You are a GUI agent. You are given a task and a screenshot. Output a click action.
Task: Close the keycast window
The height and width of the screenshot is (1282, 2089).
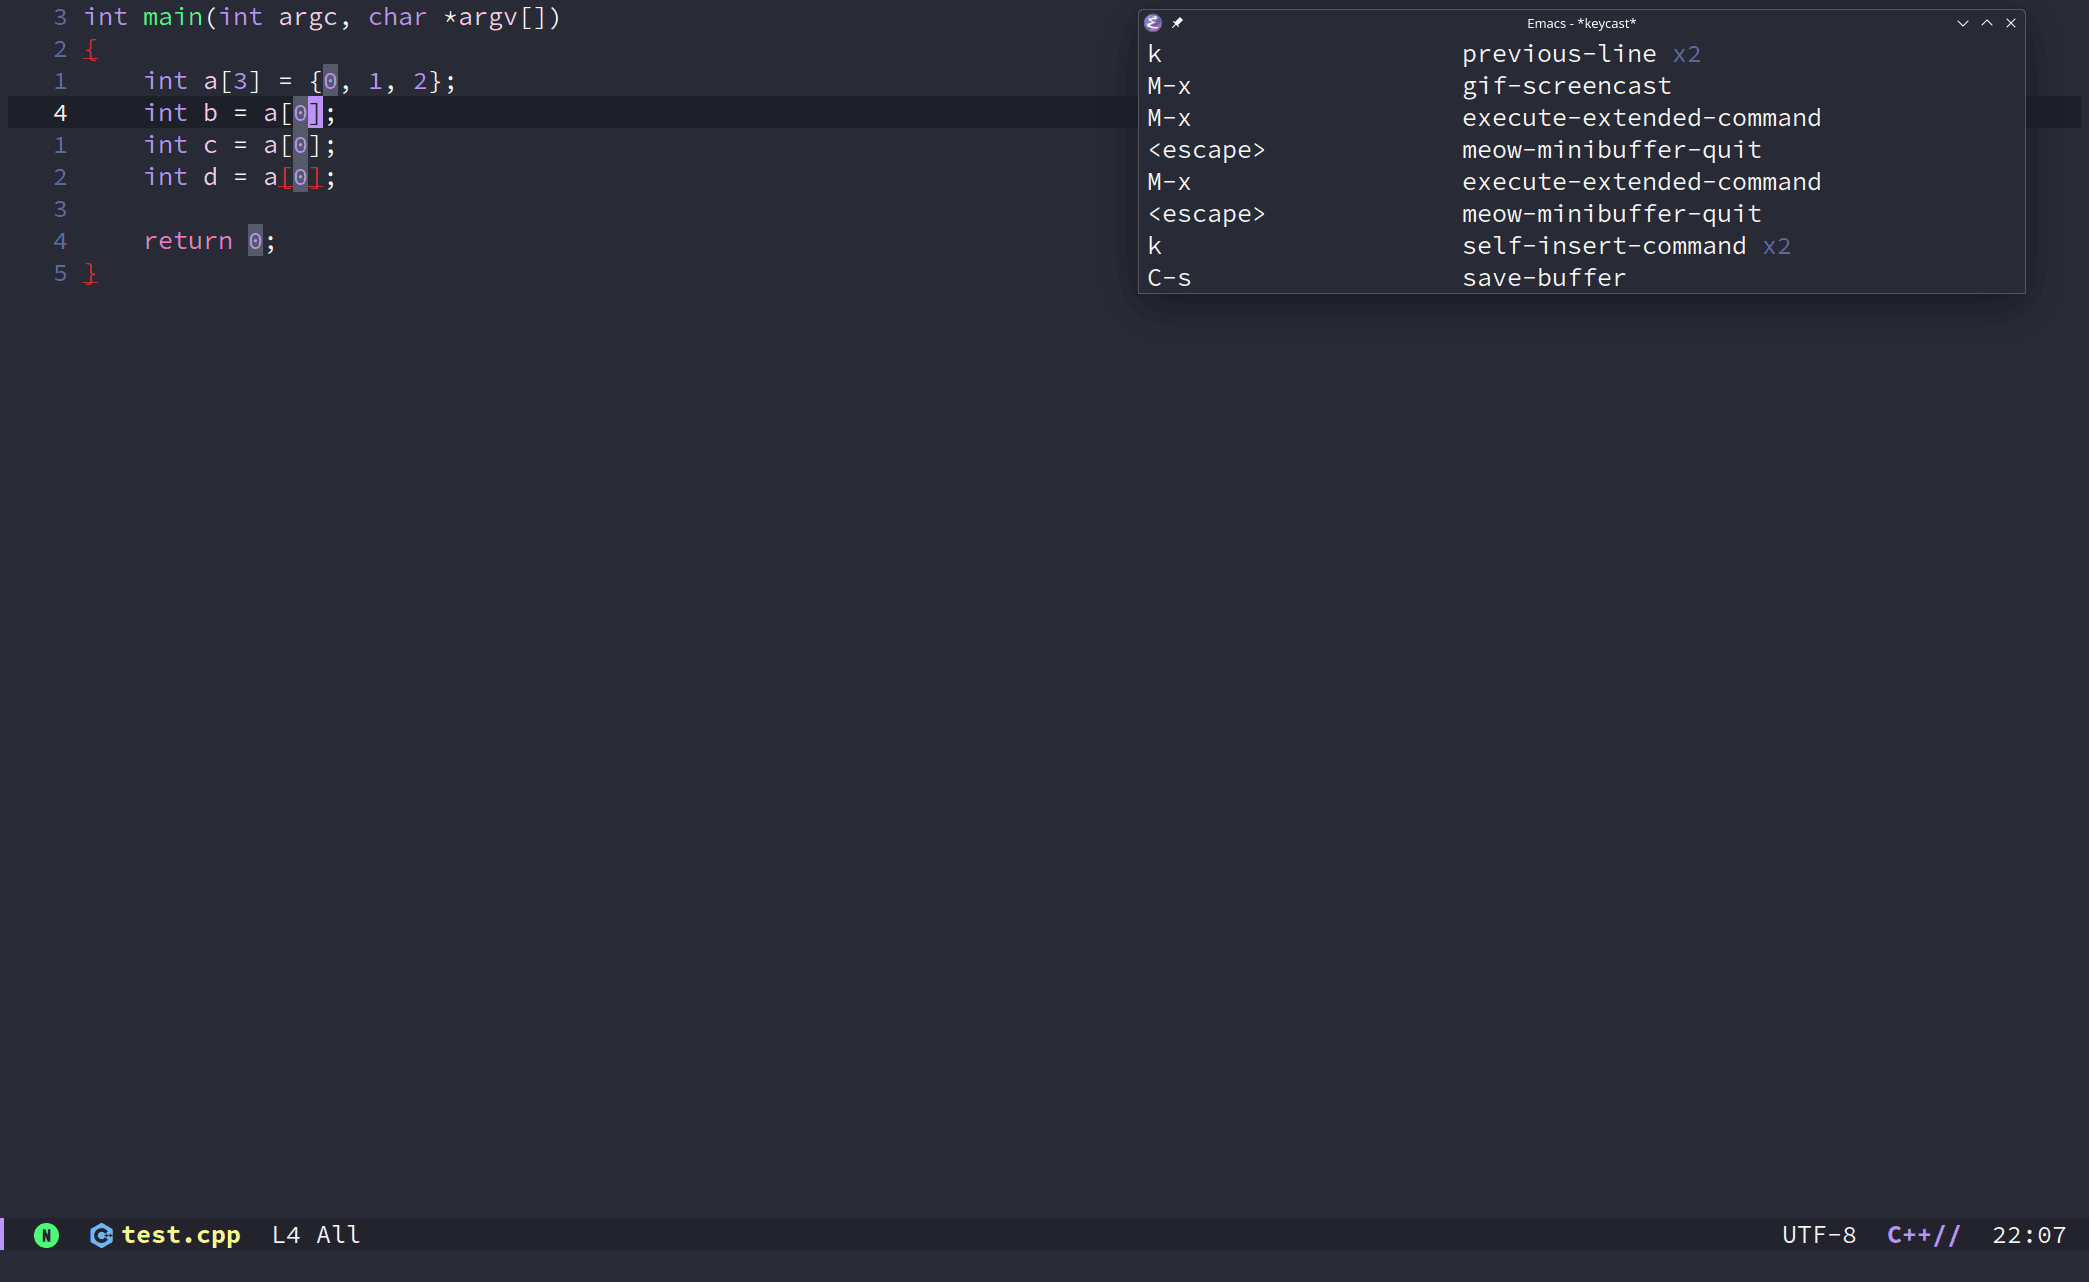click(2011, 23)
